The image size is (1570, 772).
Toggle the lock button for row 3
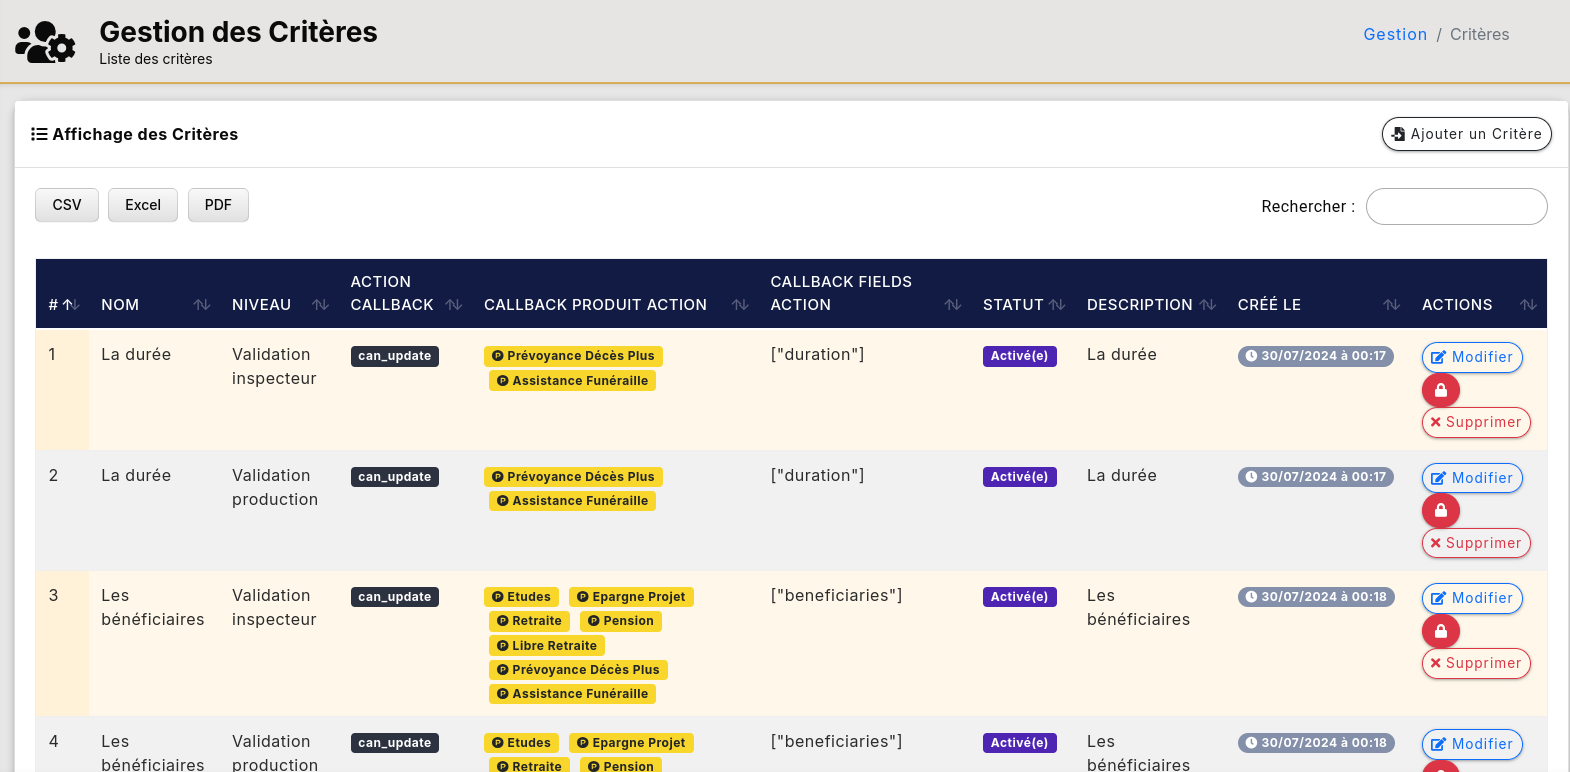(1440, 631)
